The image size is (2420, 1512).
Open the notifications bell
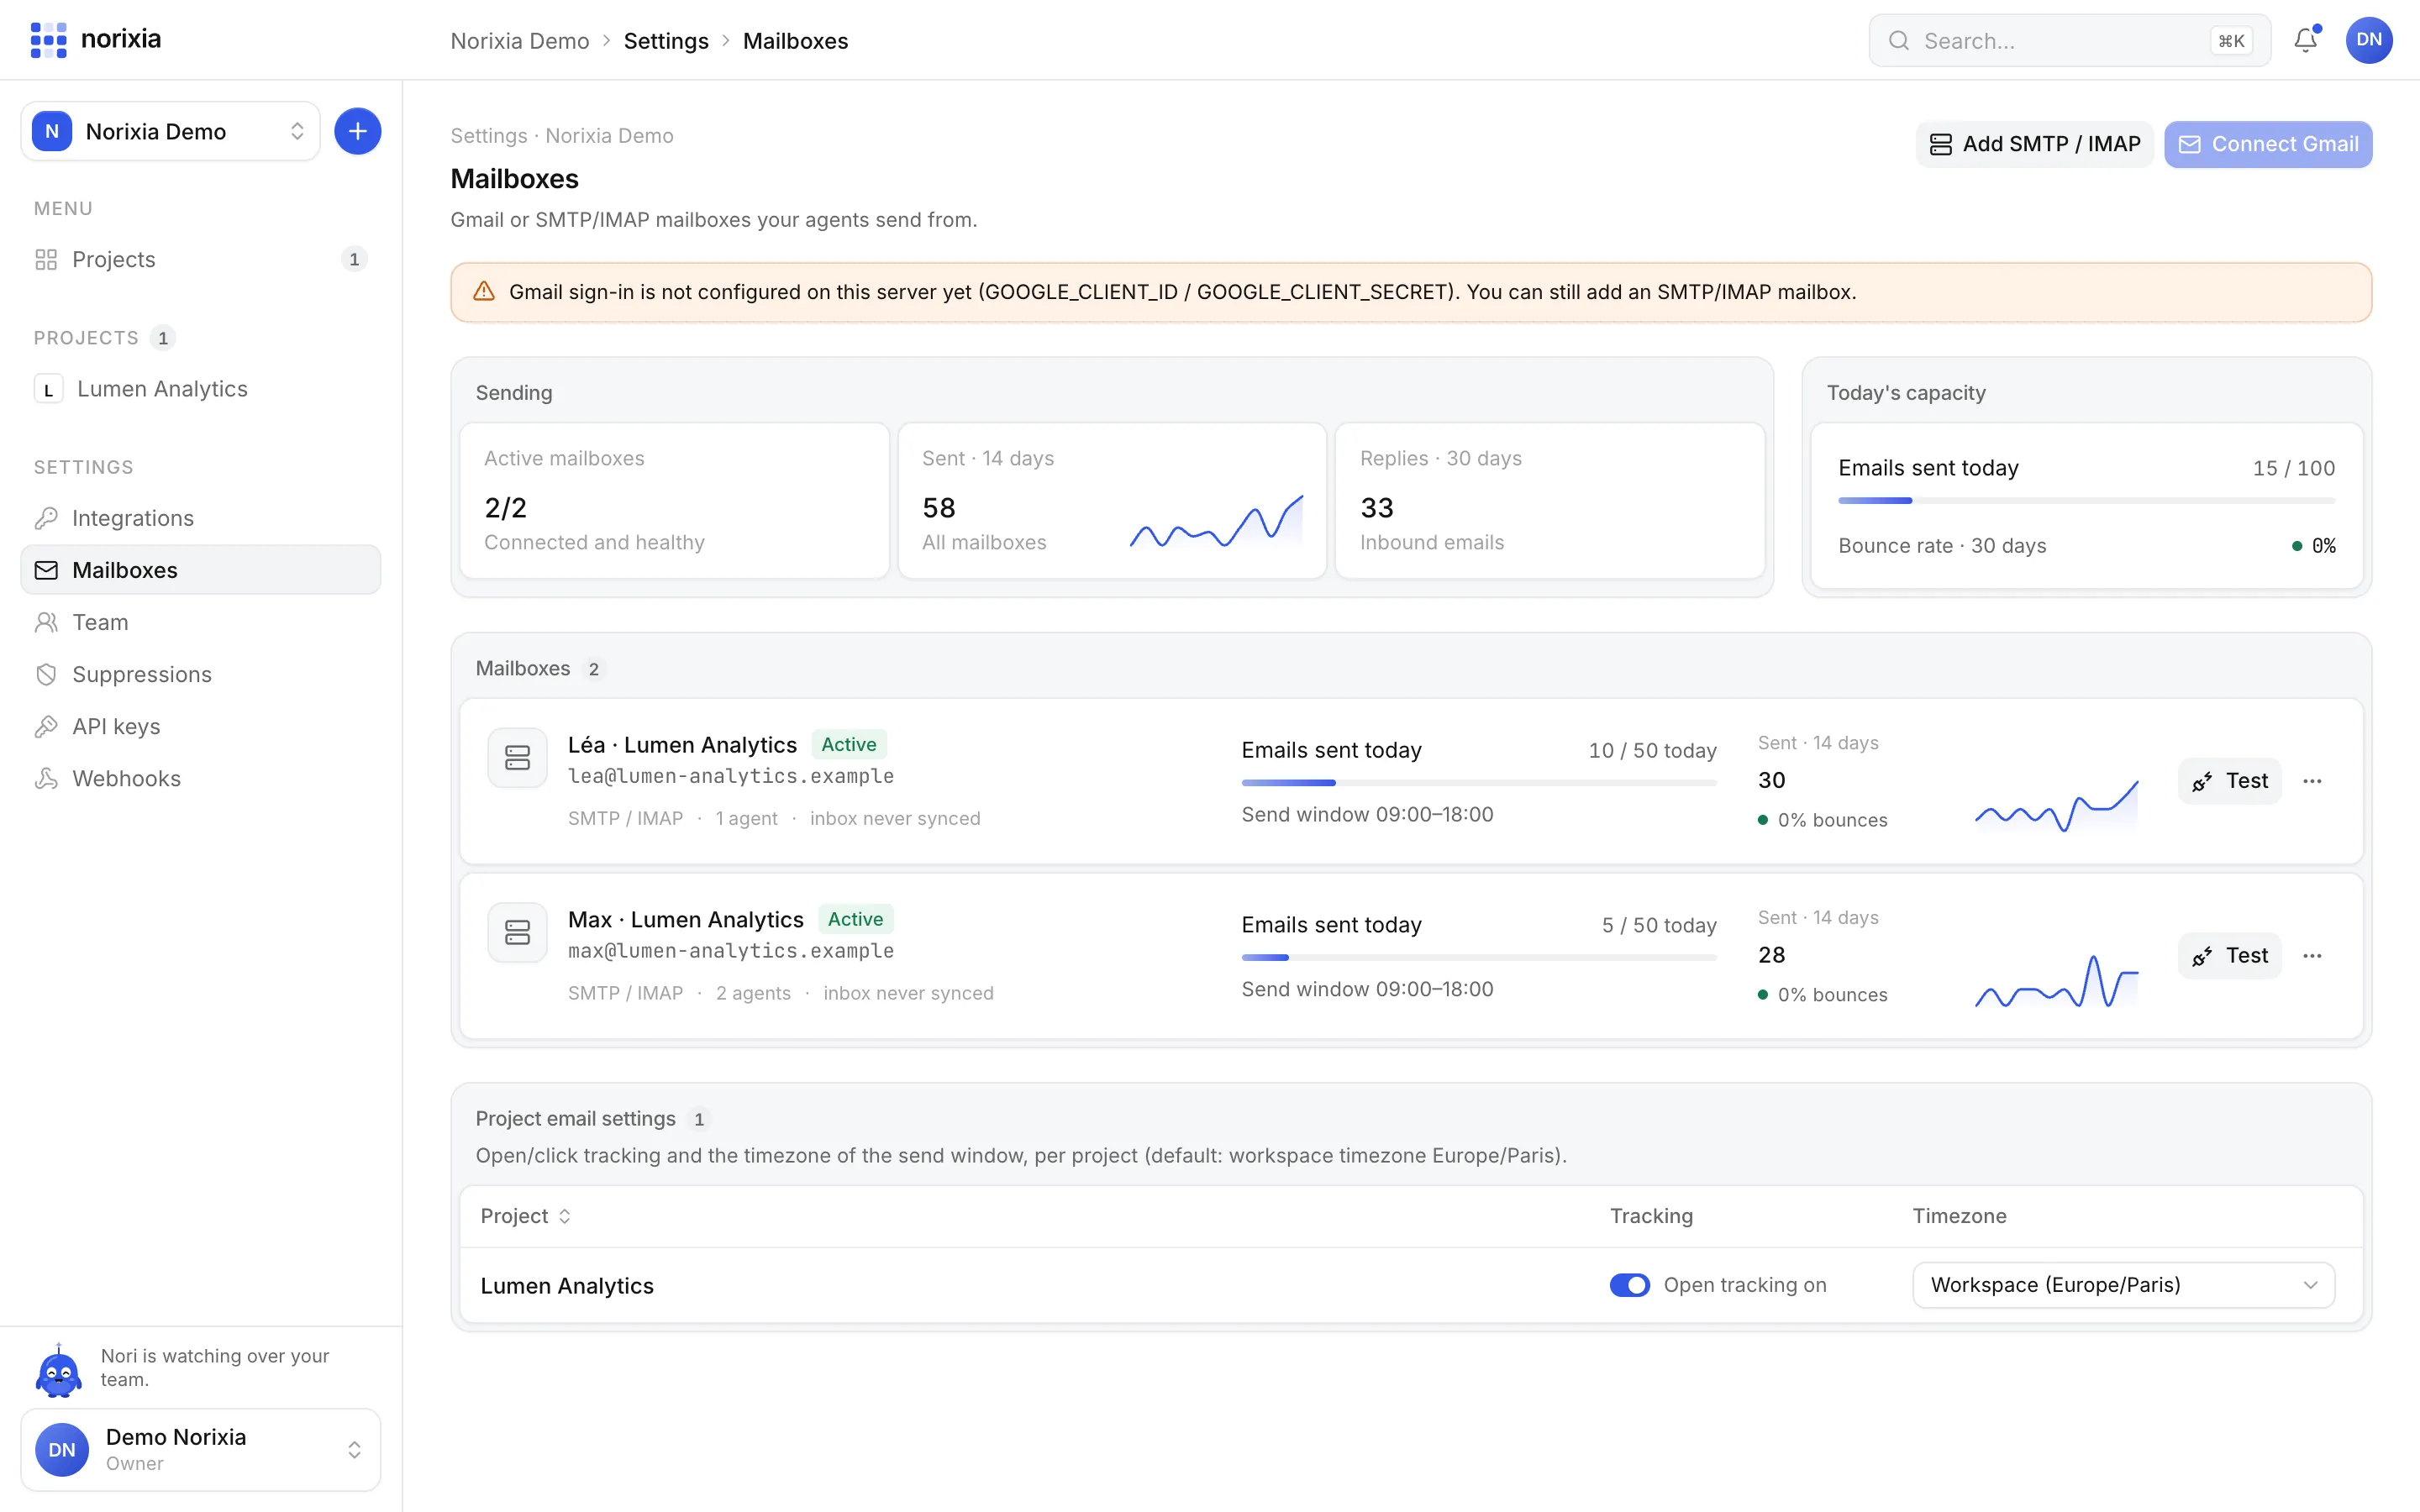click(x=2306, y=40)
